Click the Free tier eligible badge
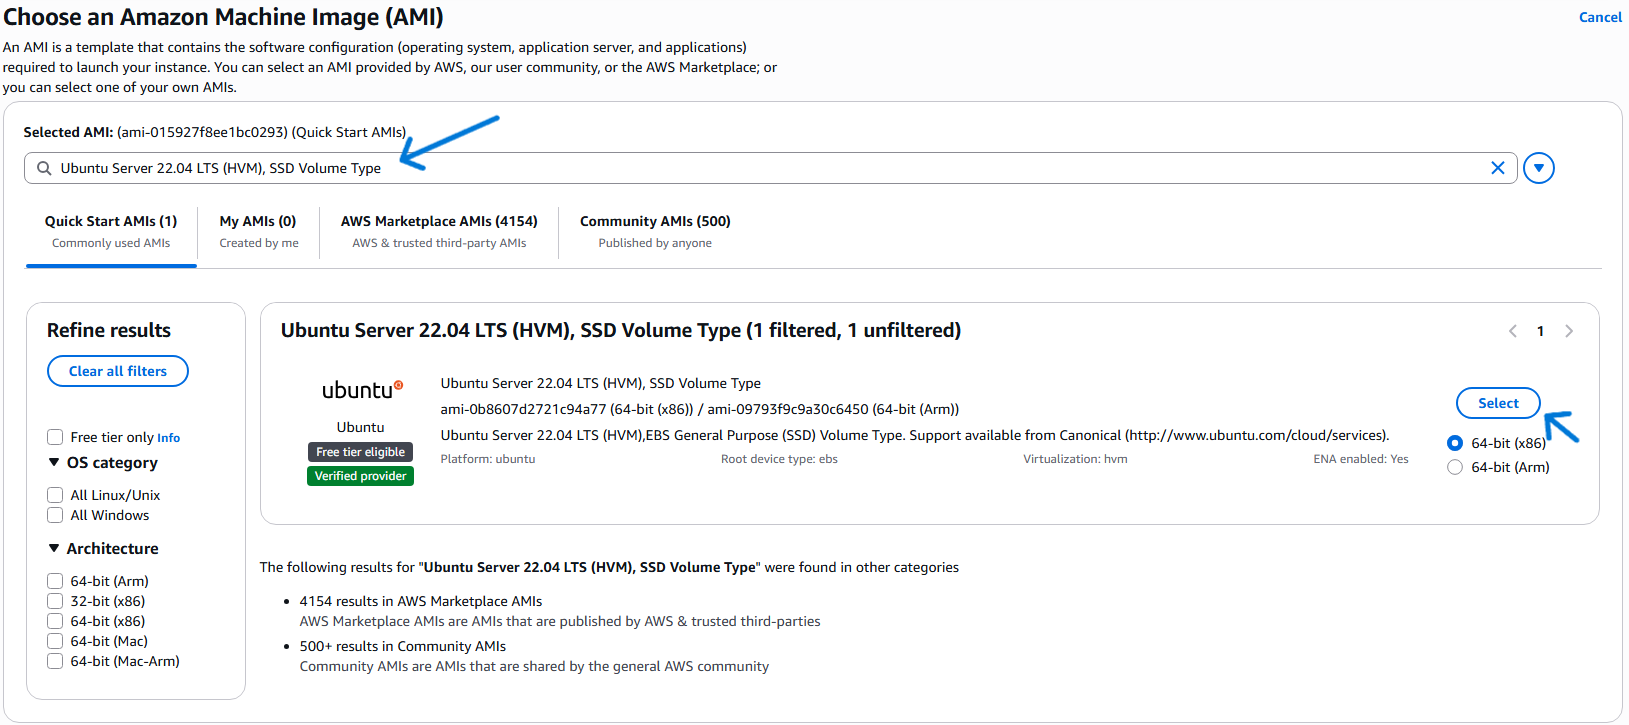The width and height of the screenshot is (1629, 725). pos(361,452)
